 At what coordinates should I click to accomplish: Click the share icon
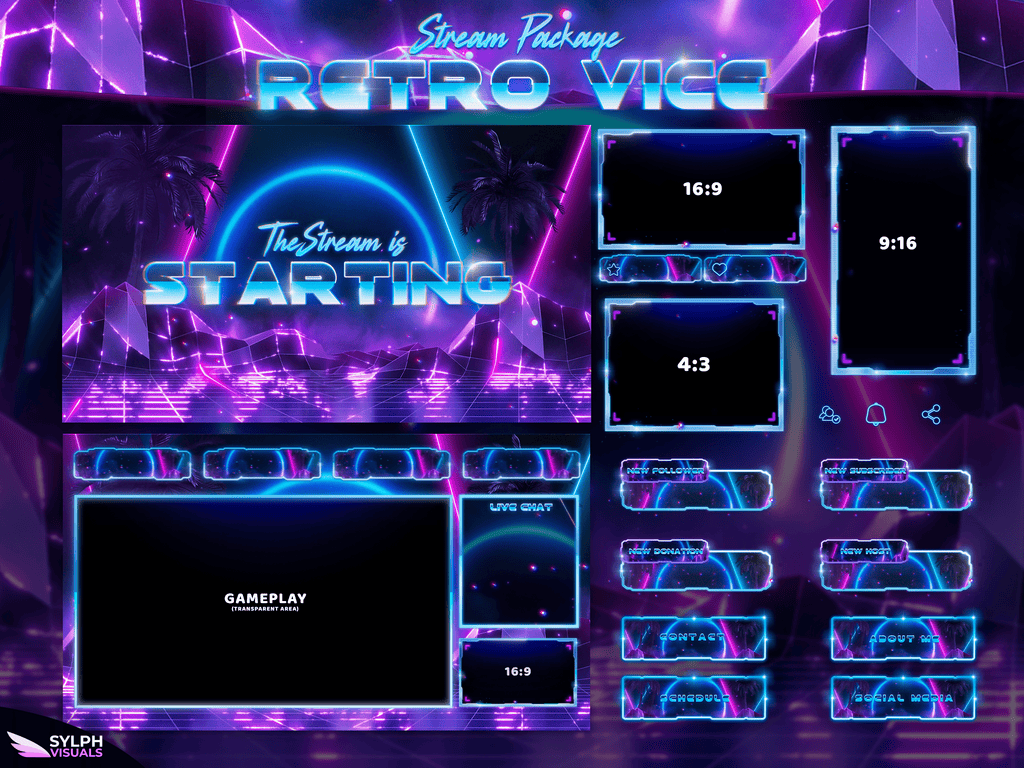click(931, 414)
